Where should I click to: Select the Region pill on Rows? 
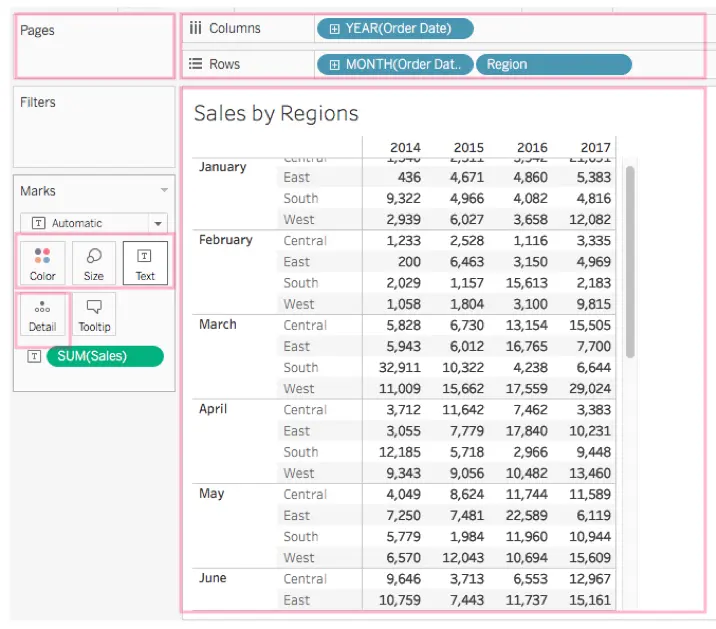click(553, 64)
